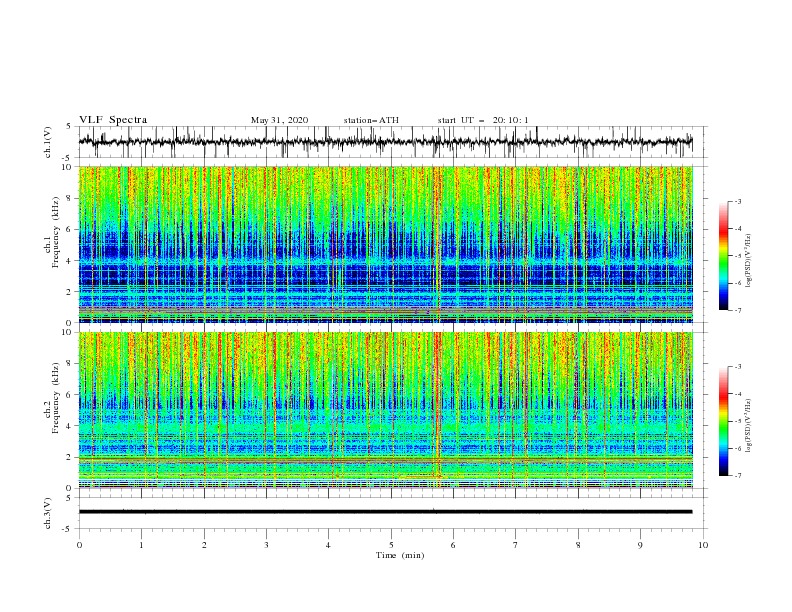Select the "4" kHz tick on the ch.2 frequency axis
This screenshot has height=612, width=792.
coord(69,426)
